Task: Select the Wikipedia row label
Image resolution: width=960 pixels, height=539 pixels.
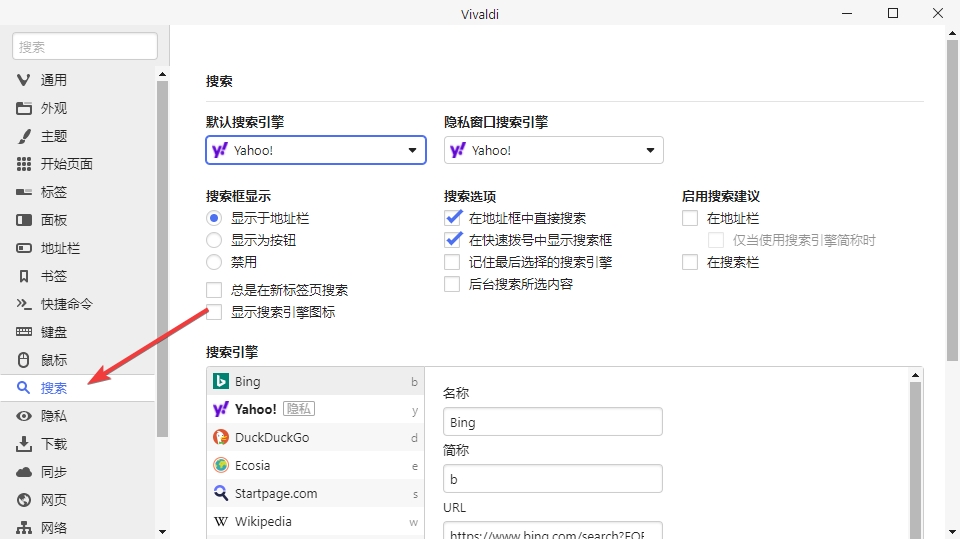Action: coord(263,521)
